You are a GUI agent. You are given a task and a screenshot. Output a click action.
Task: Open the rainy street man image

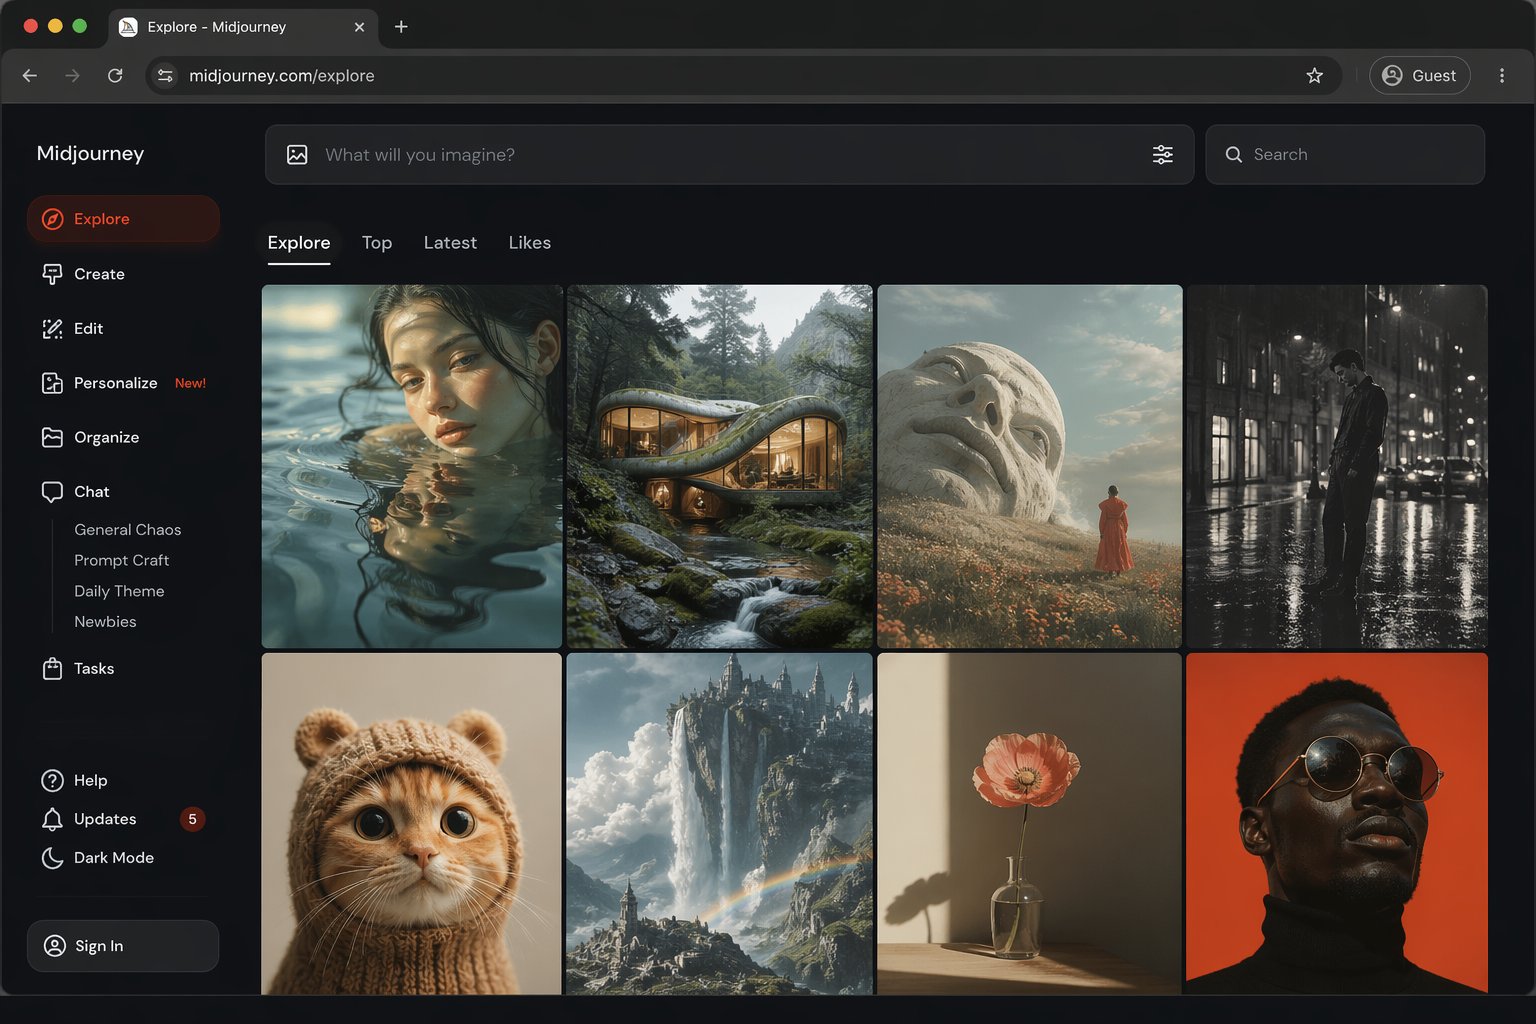point(1337,466)
